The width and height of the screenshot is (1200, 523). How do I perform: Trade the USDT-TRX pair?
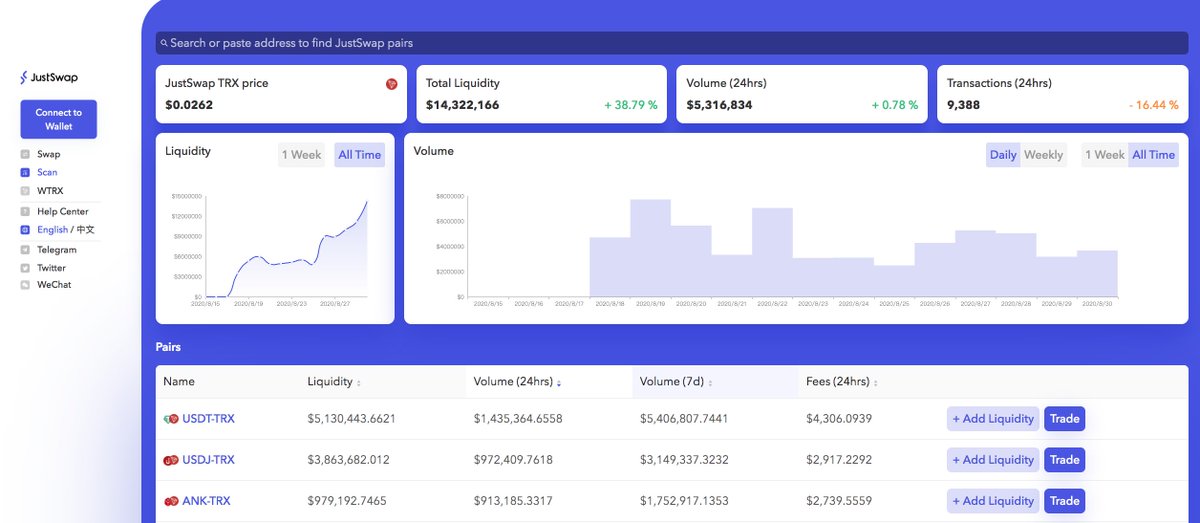[x=1065, y=419]
